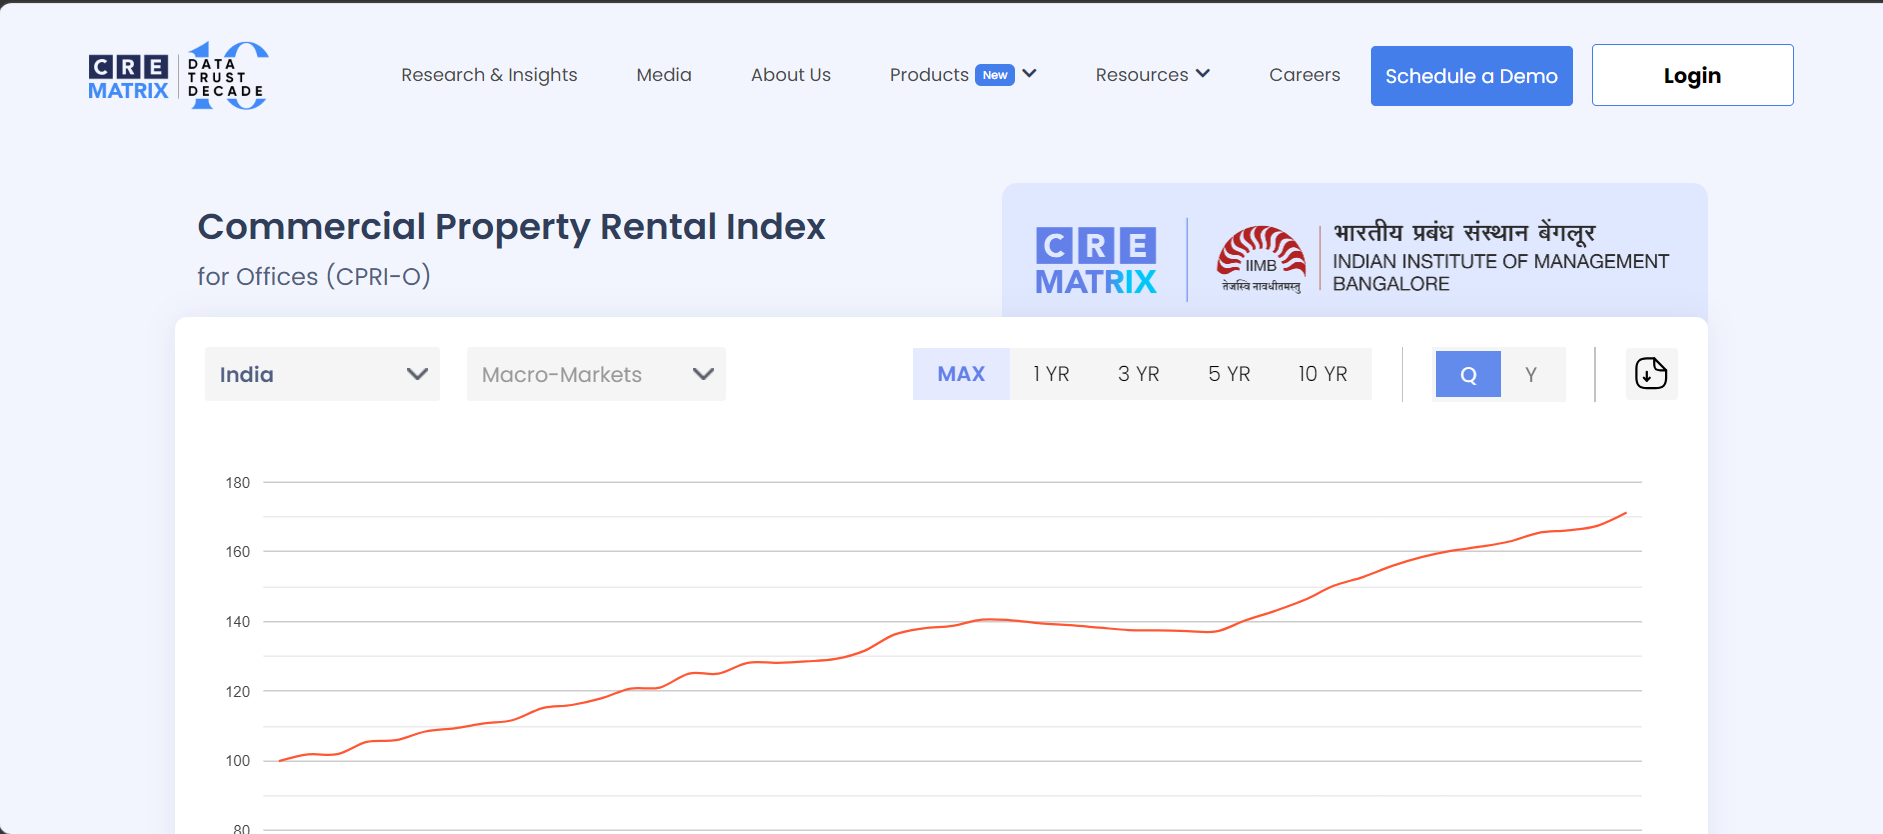1883x834 pixels.
Task: Visit the Careers page
Action: (x=1304, y=75)
